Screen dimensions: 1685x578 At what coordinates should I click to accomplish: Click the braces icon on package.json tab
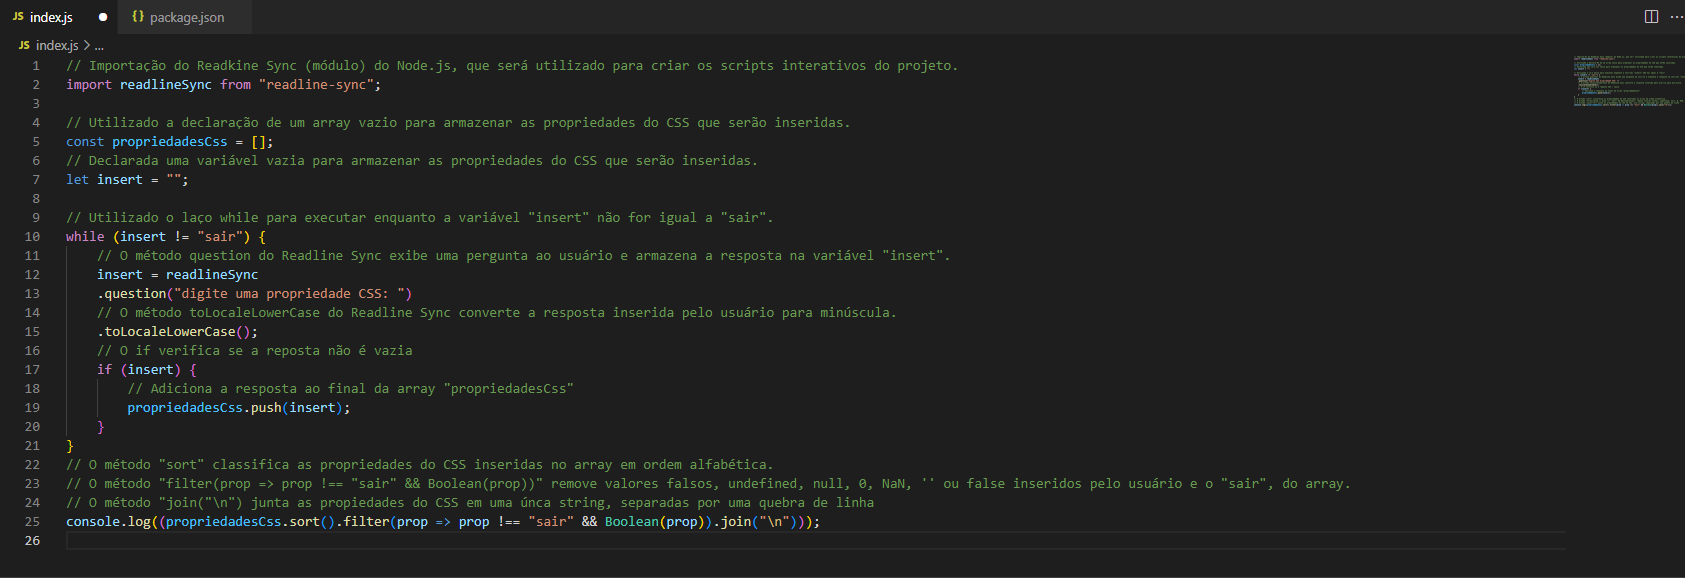(x=138, y=17)
